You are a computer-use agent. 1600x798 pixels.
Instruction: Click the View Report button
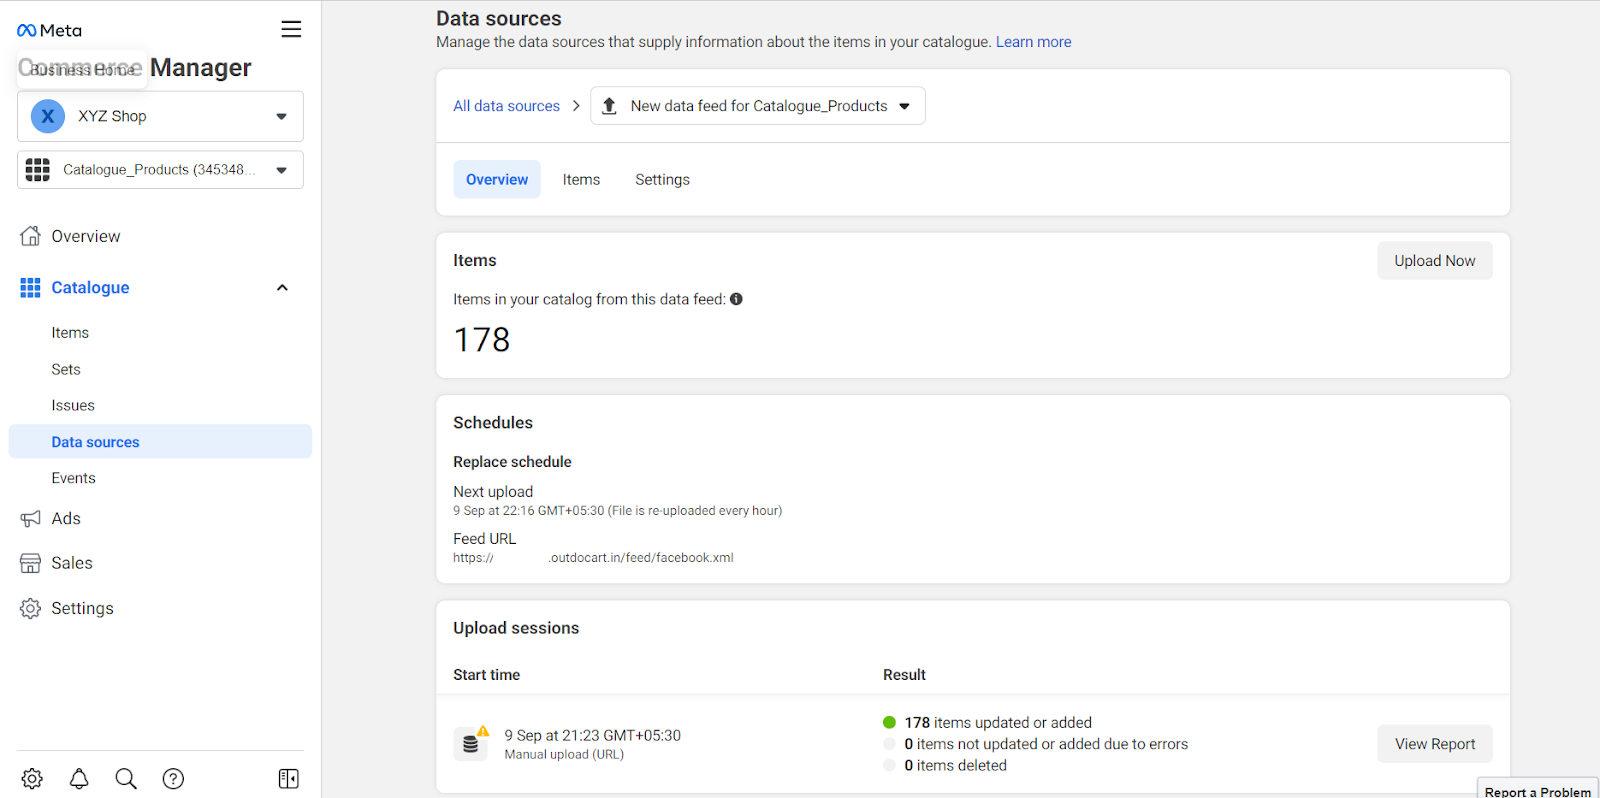tap(1434, 744)
